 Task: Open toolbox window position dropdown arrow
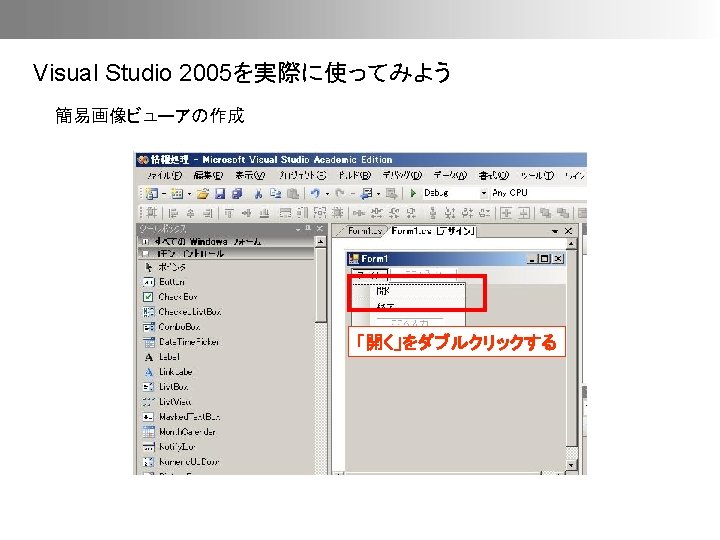(x=298, y=229)
